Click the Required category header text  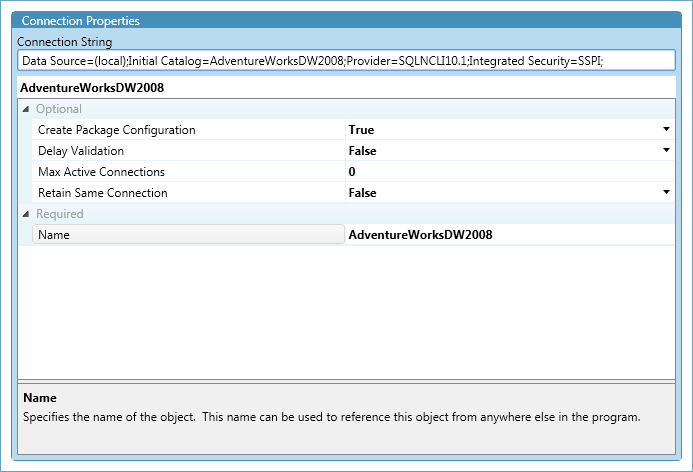[60, 214]
